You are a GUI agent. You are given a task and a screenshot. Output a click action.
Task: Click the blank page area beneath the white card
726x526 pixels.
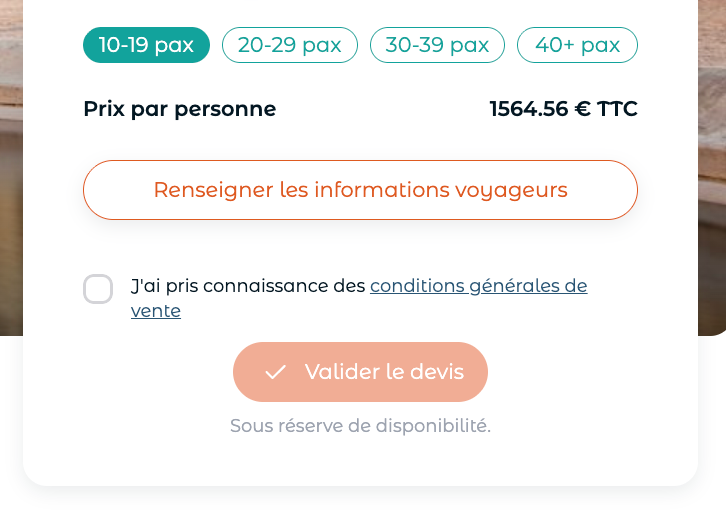360,509
